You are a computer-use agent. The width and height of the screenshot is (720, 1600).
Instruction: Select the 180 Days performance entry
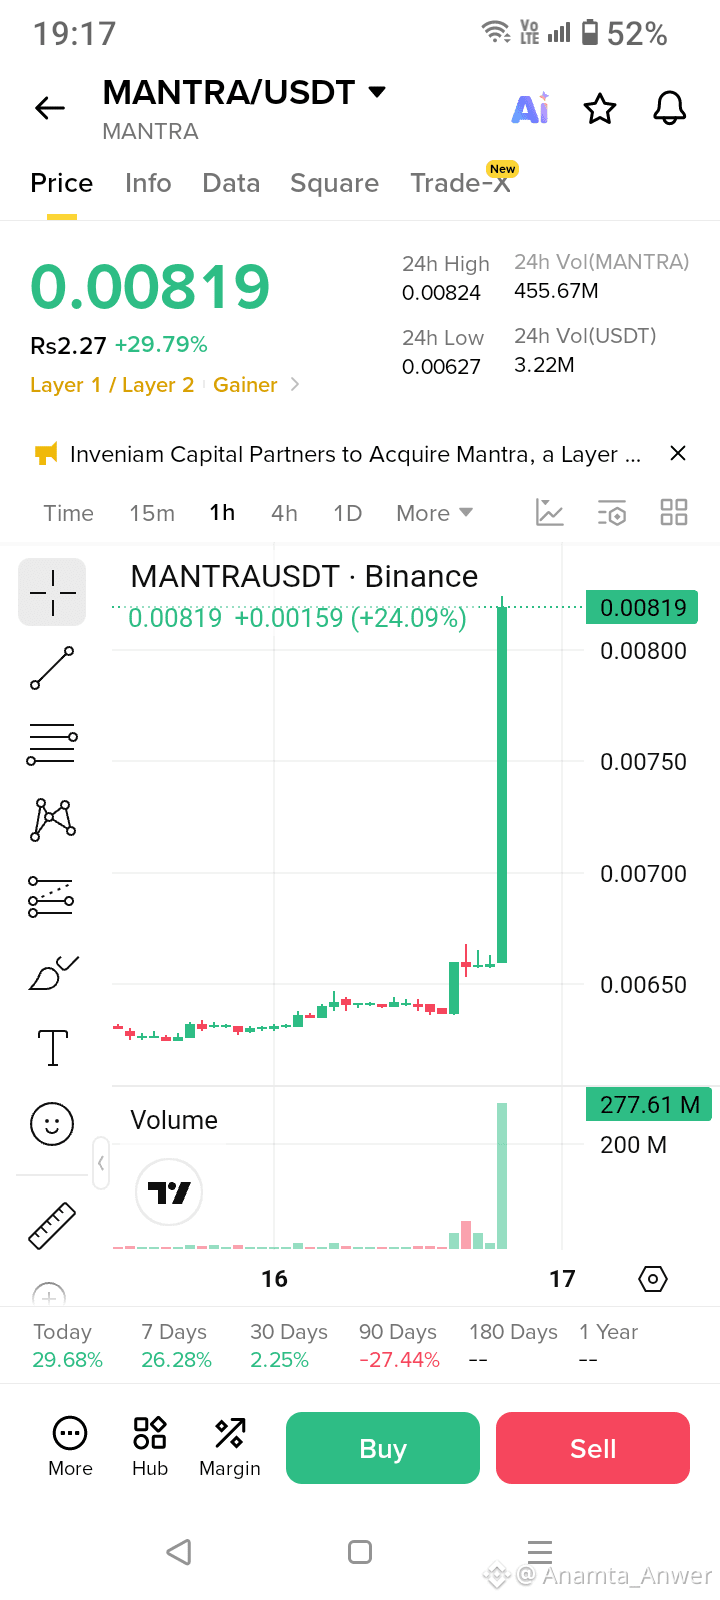pos(513,1346)
